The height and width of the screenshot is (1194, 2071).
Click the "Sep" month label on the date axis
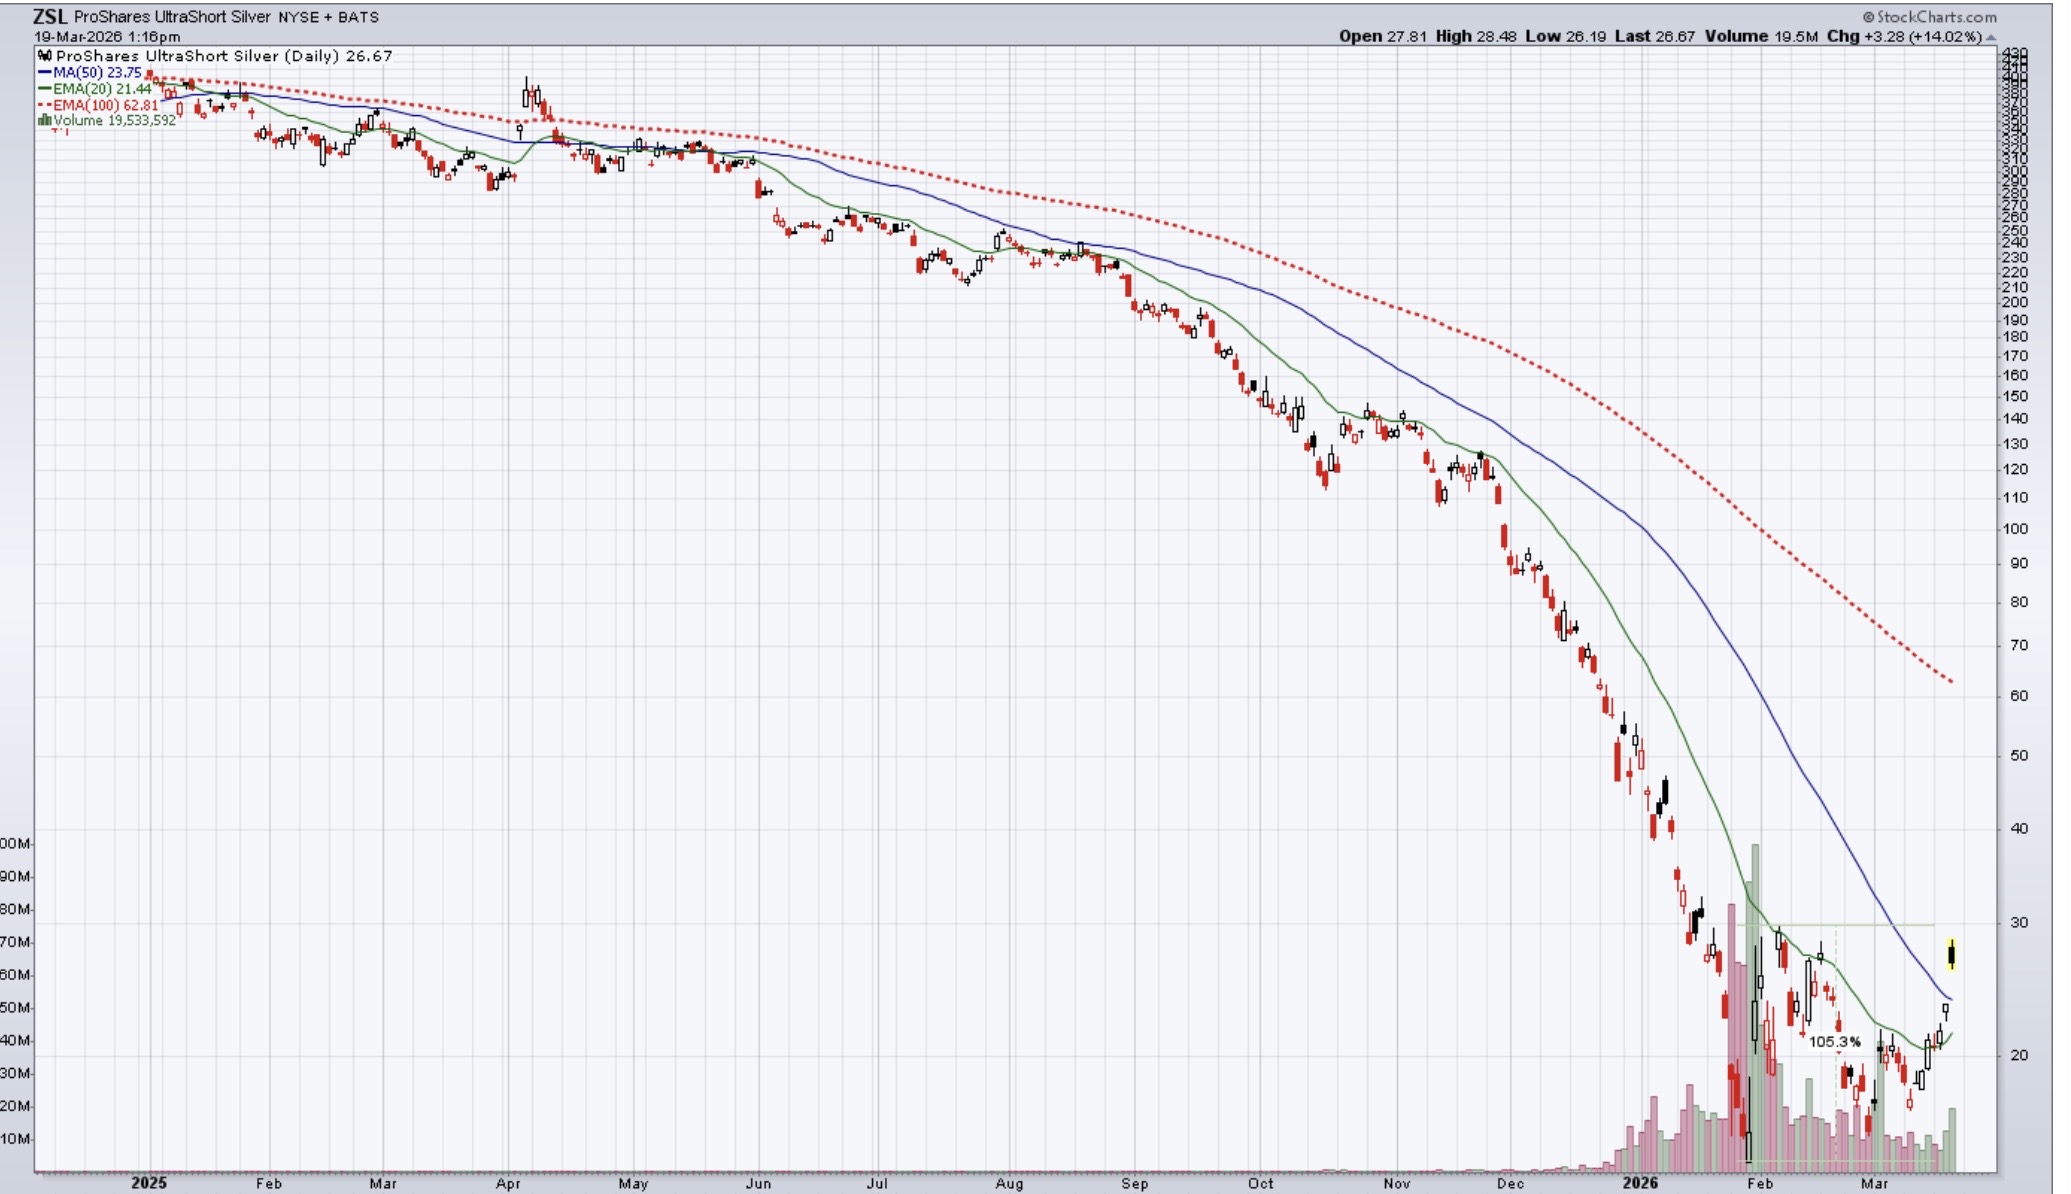pyautogui.click(x=1135, y=1183)
